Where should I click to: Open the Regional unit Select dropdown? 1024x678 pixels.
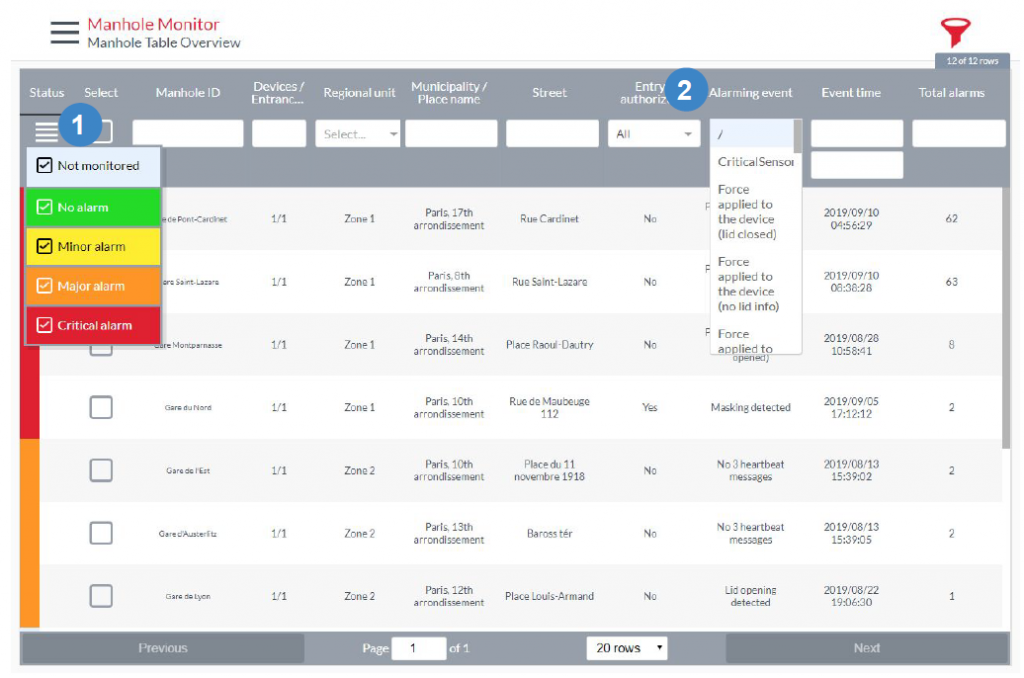(360, 134)
